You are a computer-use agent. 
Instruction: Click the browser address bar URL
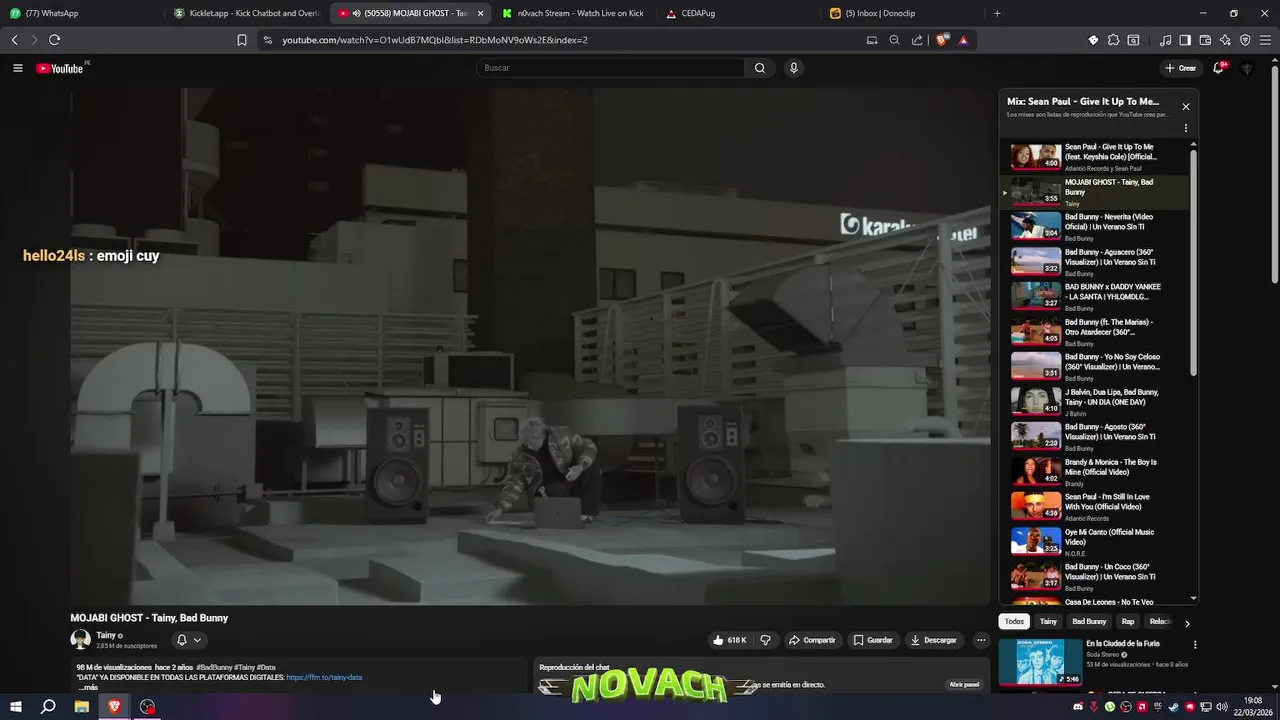coord(435,40)
